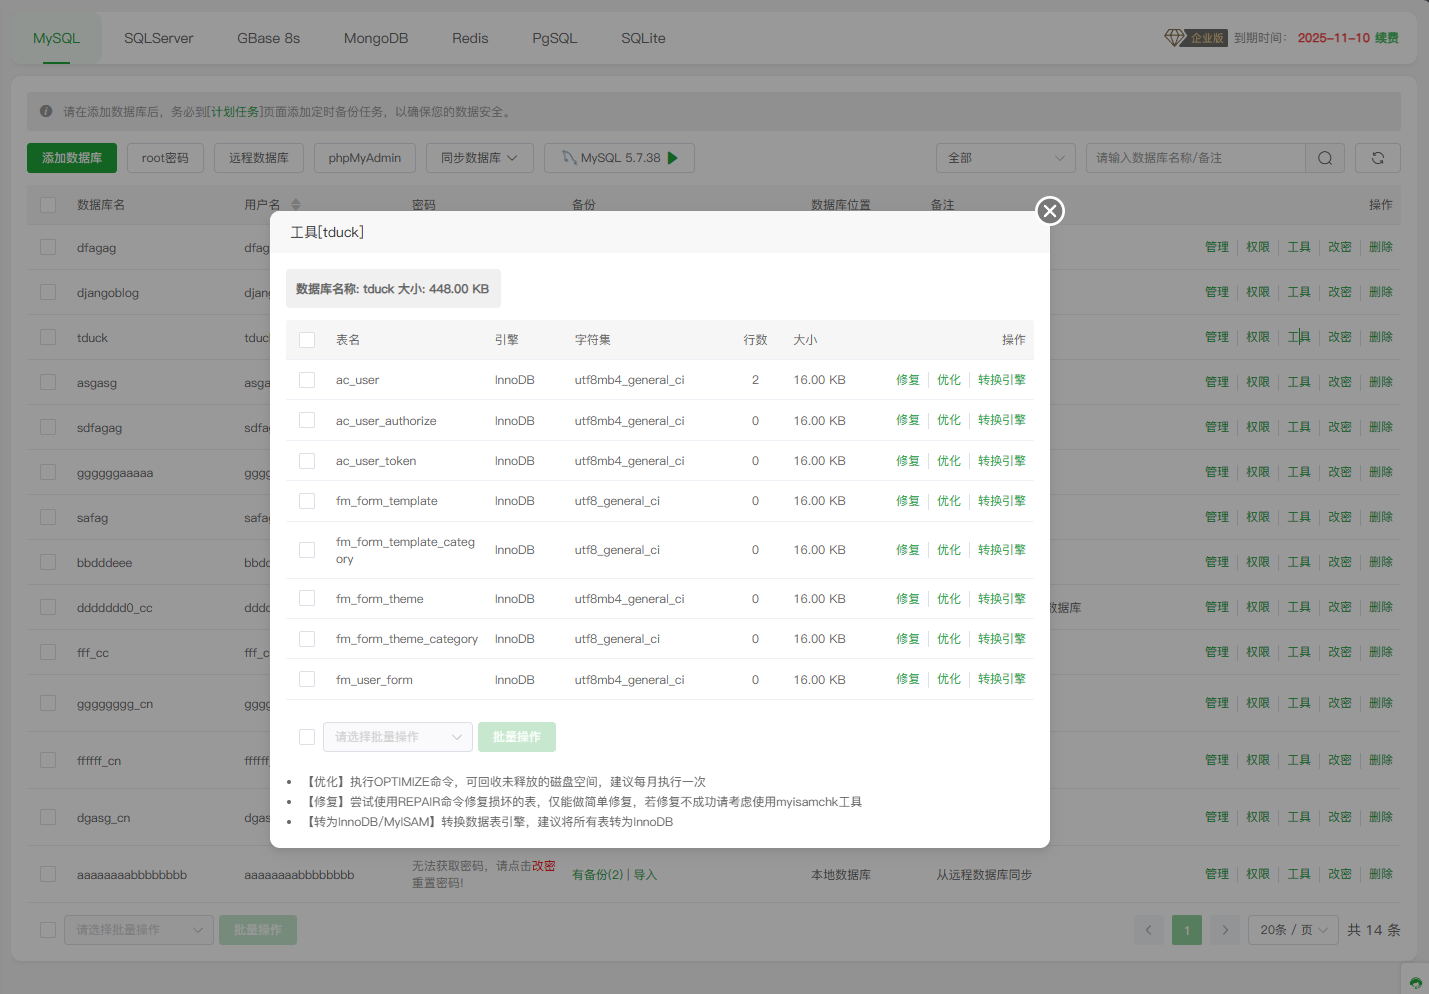Click 转换引擎 for fm_form_theme table
The width and height of the screenshot is (1429, 994).
[x=1001, y=599]
